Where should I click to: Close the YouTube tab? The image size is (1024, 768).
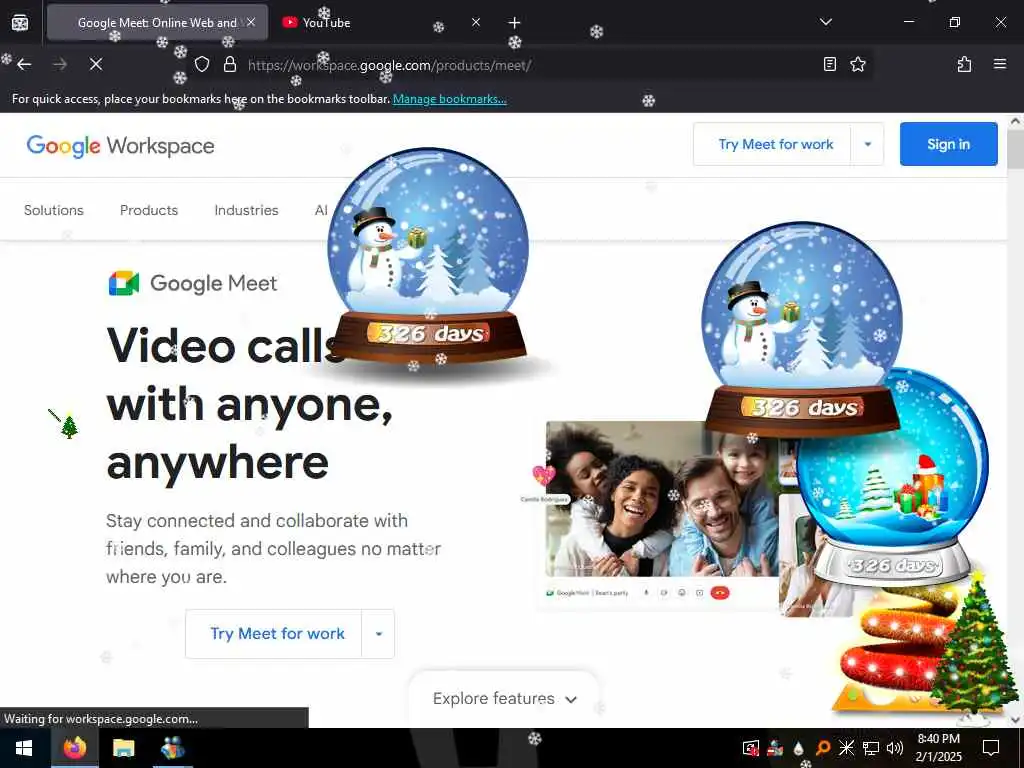tap(476, 22)
